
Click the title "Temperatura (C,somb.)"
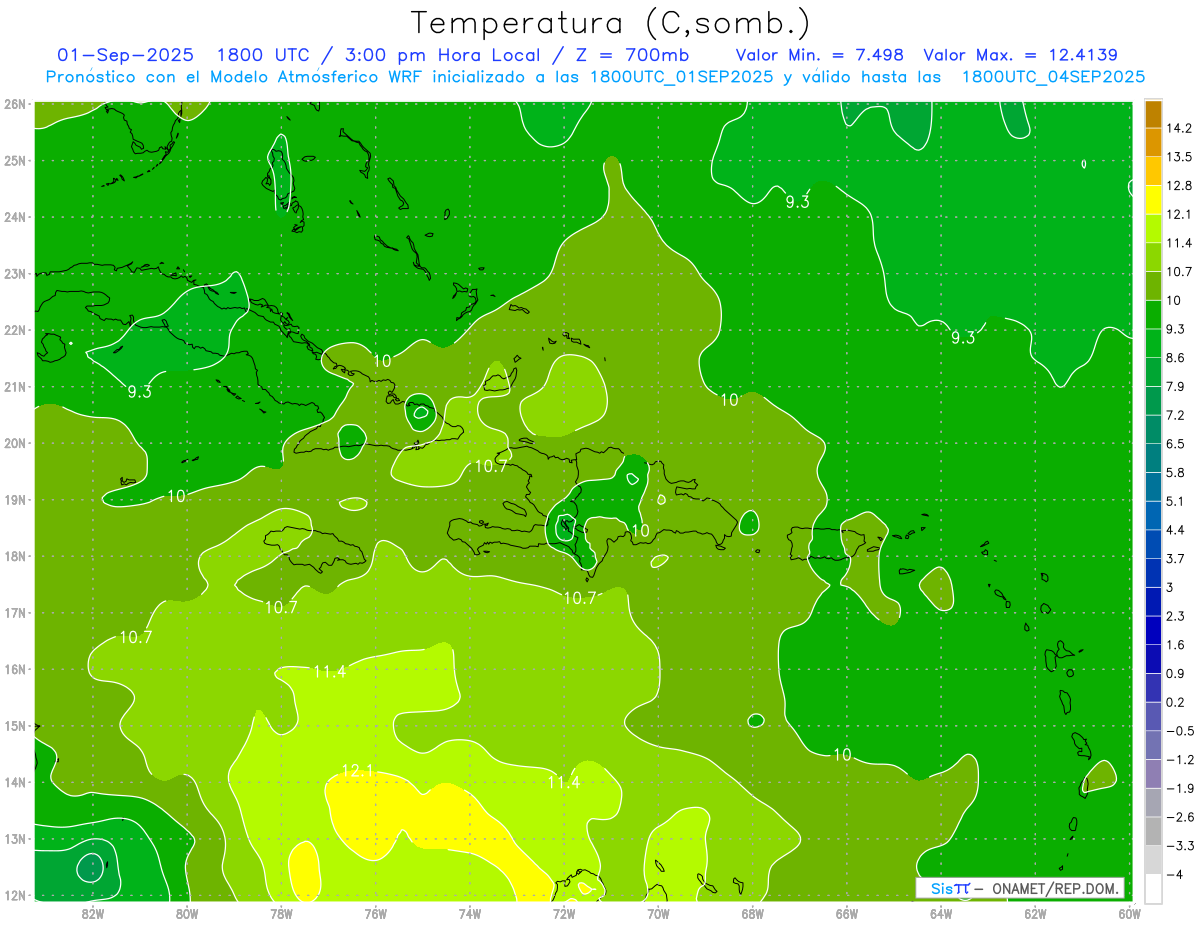point(611,23)
